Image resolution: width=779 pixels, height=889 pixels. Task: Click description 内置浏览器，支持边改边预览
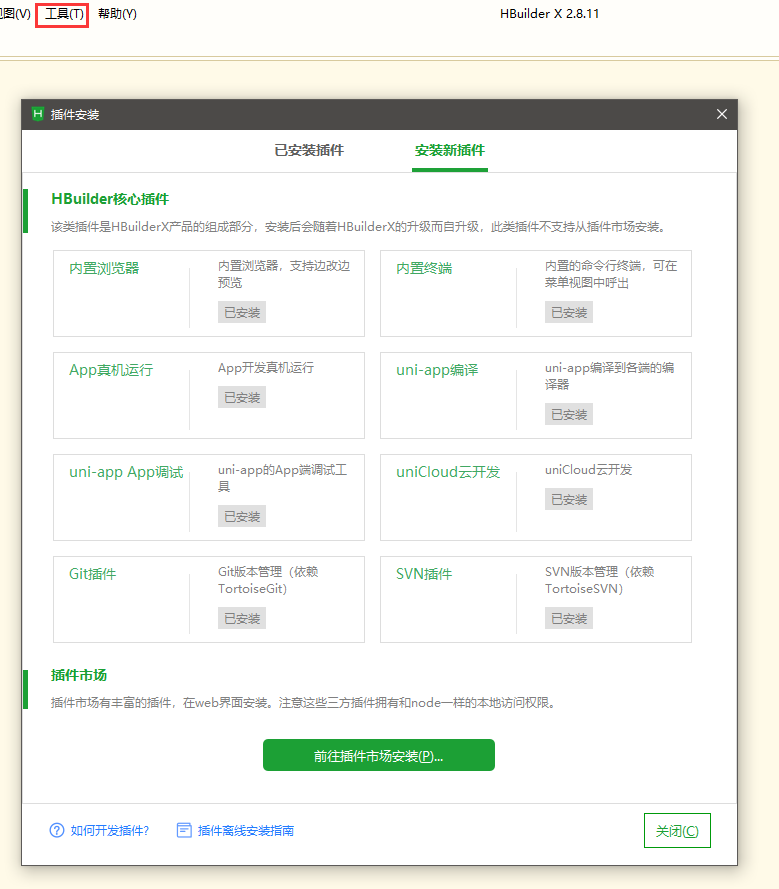[284, 274]
